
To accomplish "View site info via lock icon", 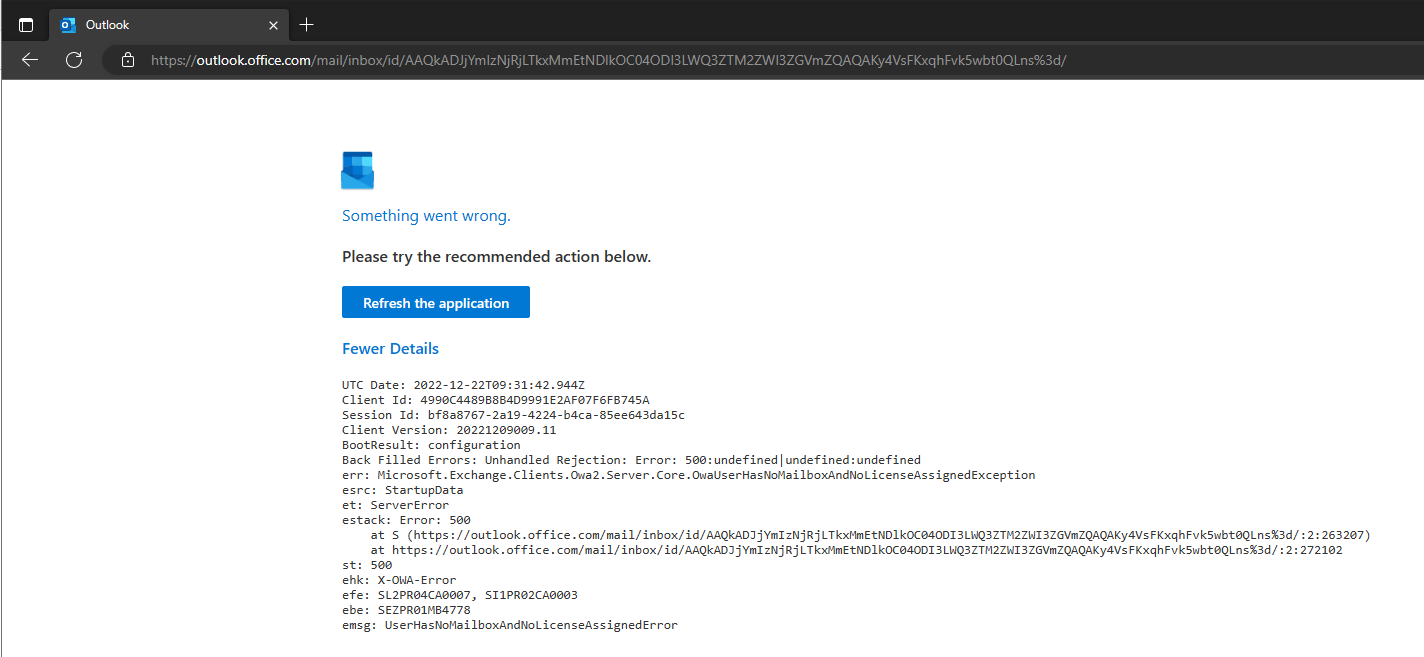I will 127,60.
